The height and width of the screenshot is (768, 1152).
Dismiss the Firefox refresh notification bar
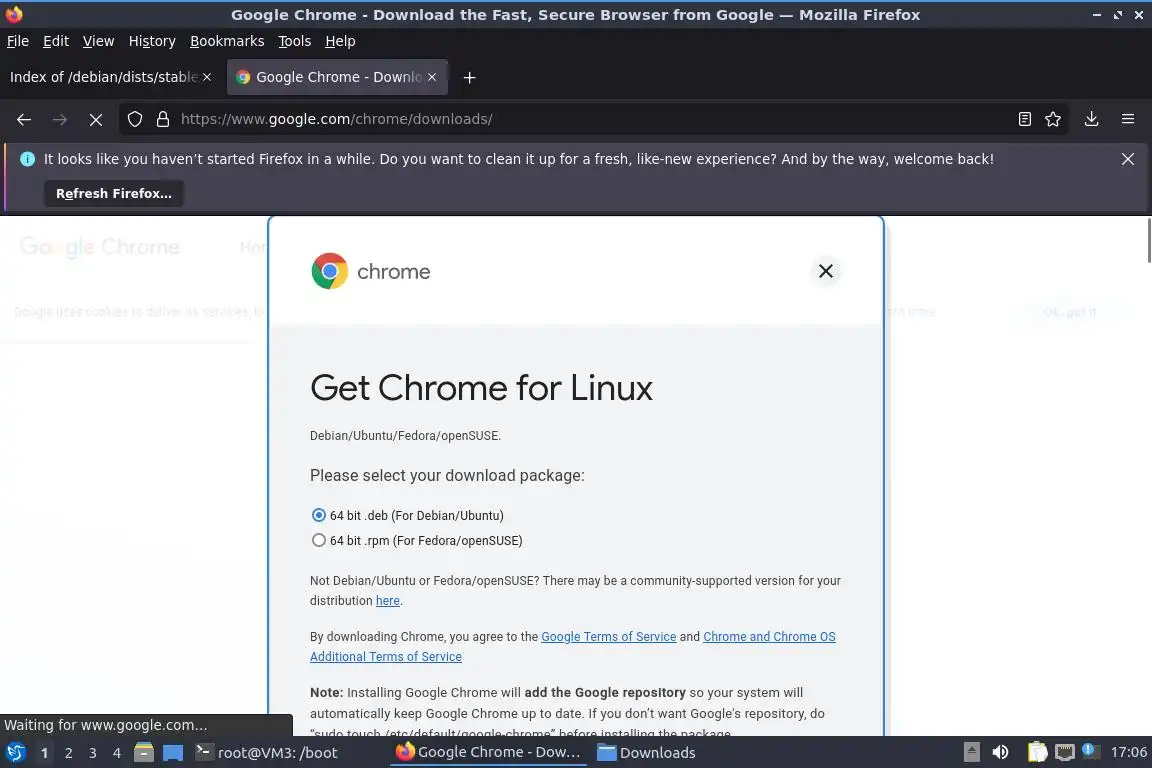pos(1128,159)
